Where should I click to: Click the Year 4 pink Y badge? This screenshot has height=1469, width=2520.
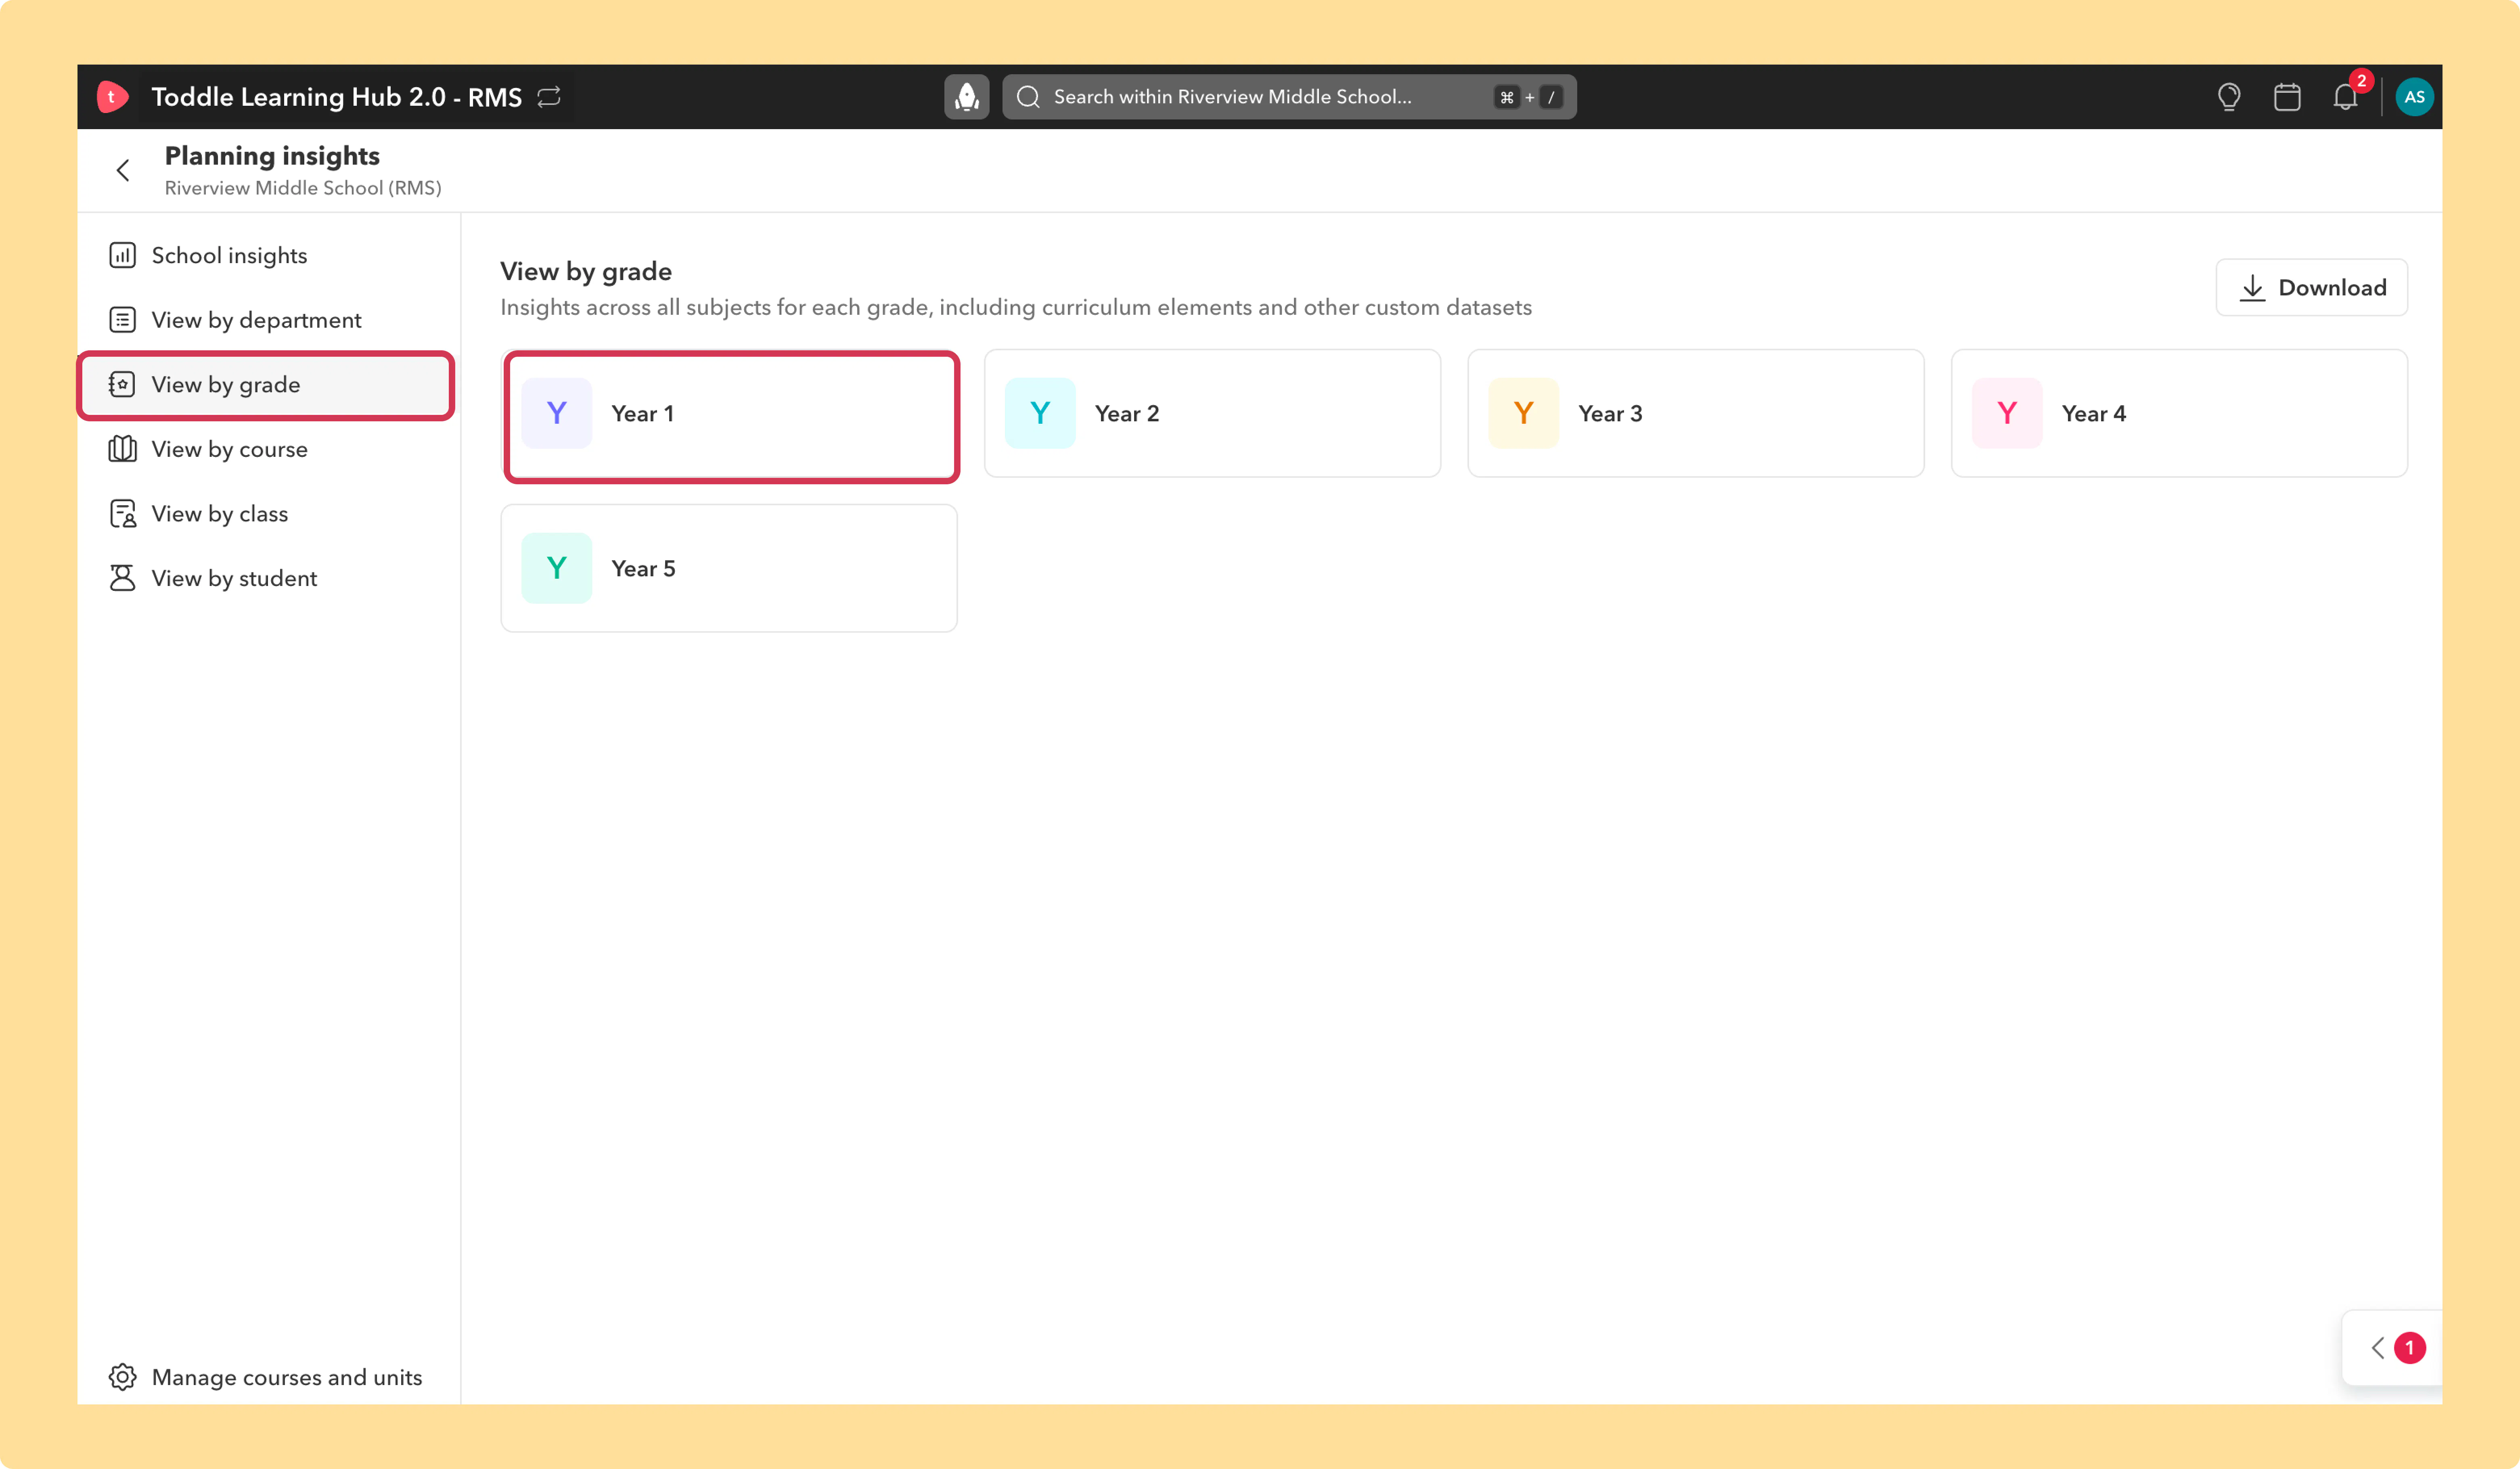pyautogui.click(x=2007, y=413)
